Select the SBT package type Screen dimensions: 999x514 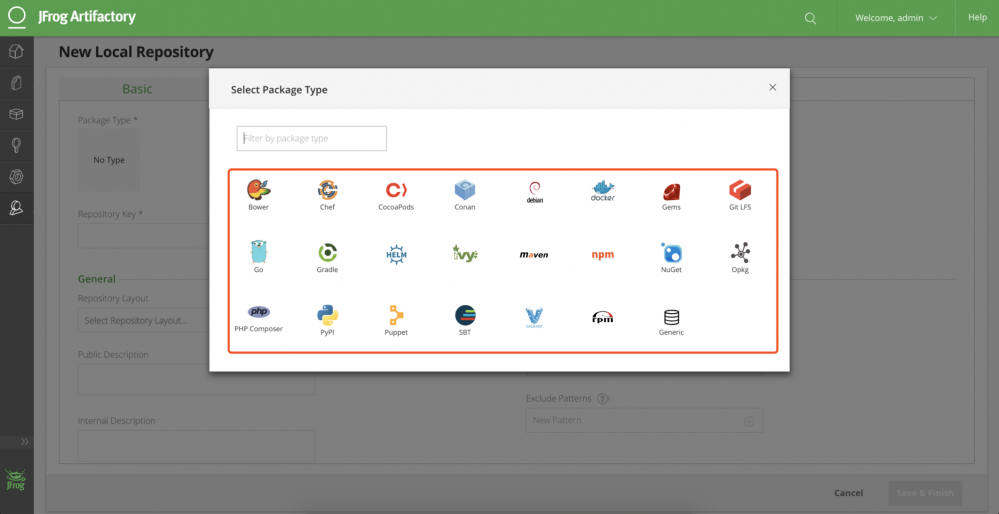click(x=465, y=320)
